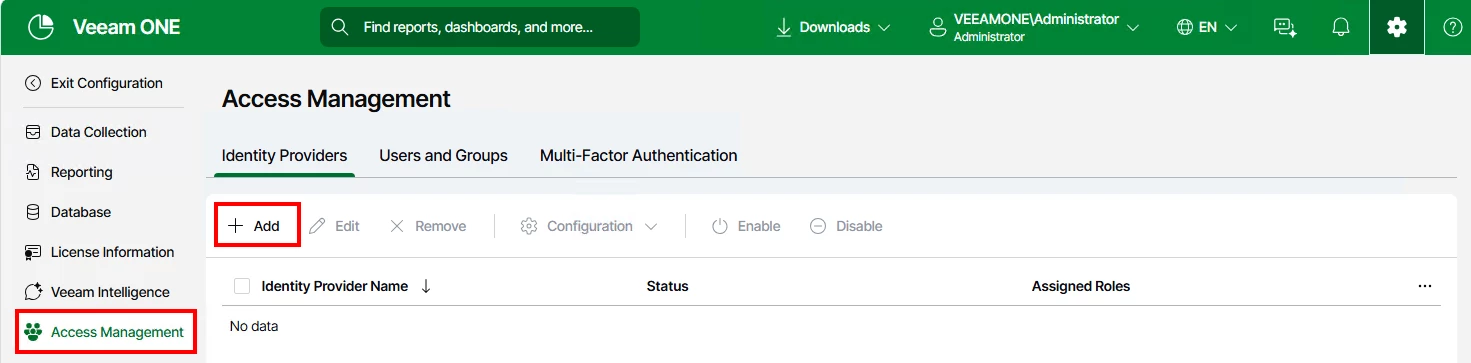Click the Veeam ONE logo icon
The image size is (1471, 363).
point(40,27)
